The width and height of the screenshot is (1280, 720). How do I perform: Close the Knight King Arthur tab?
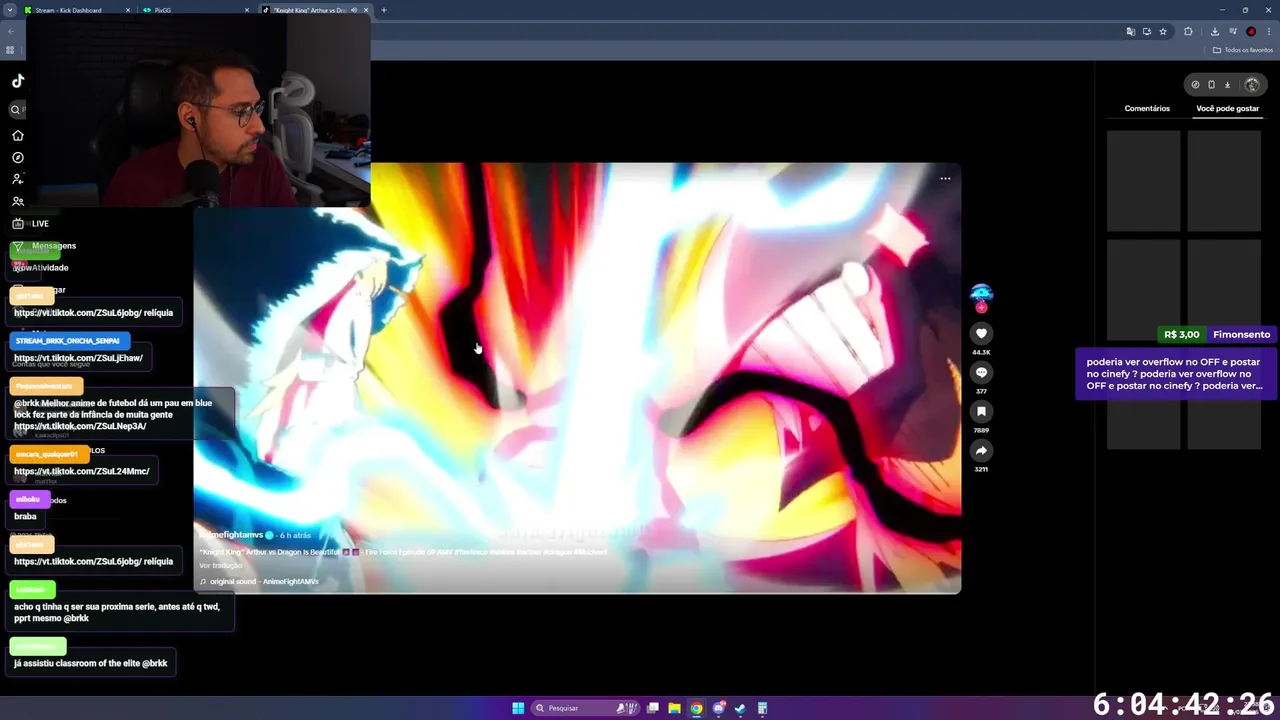click(x=366, y=10)
